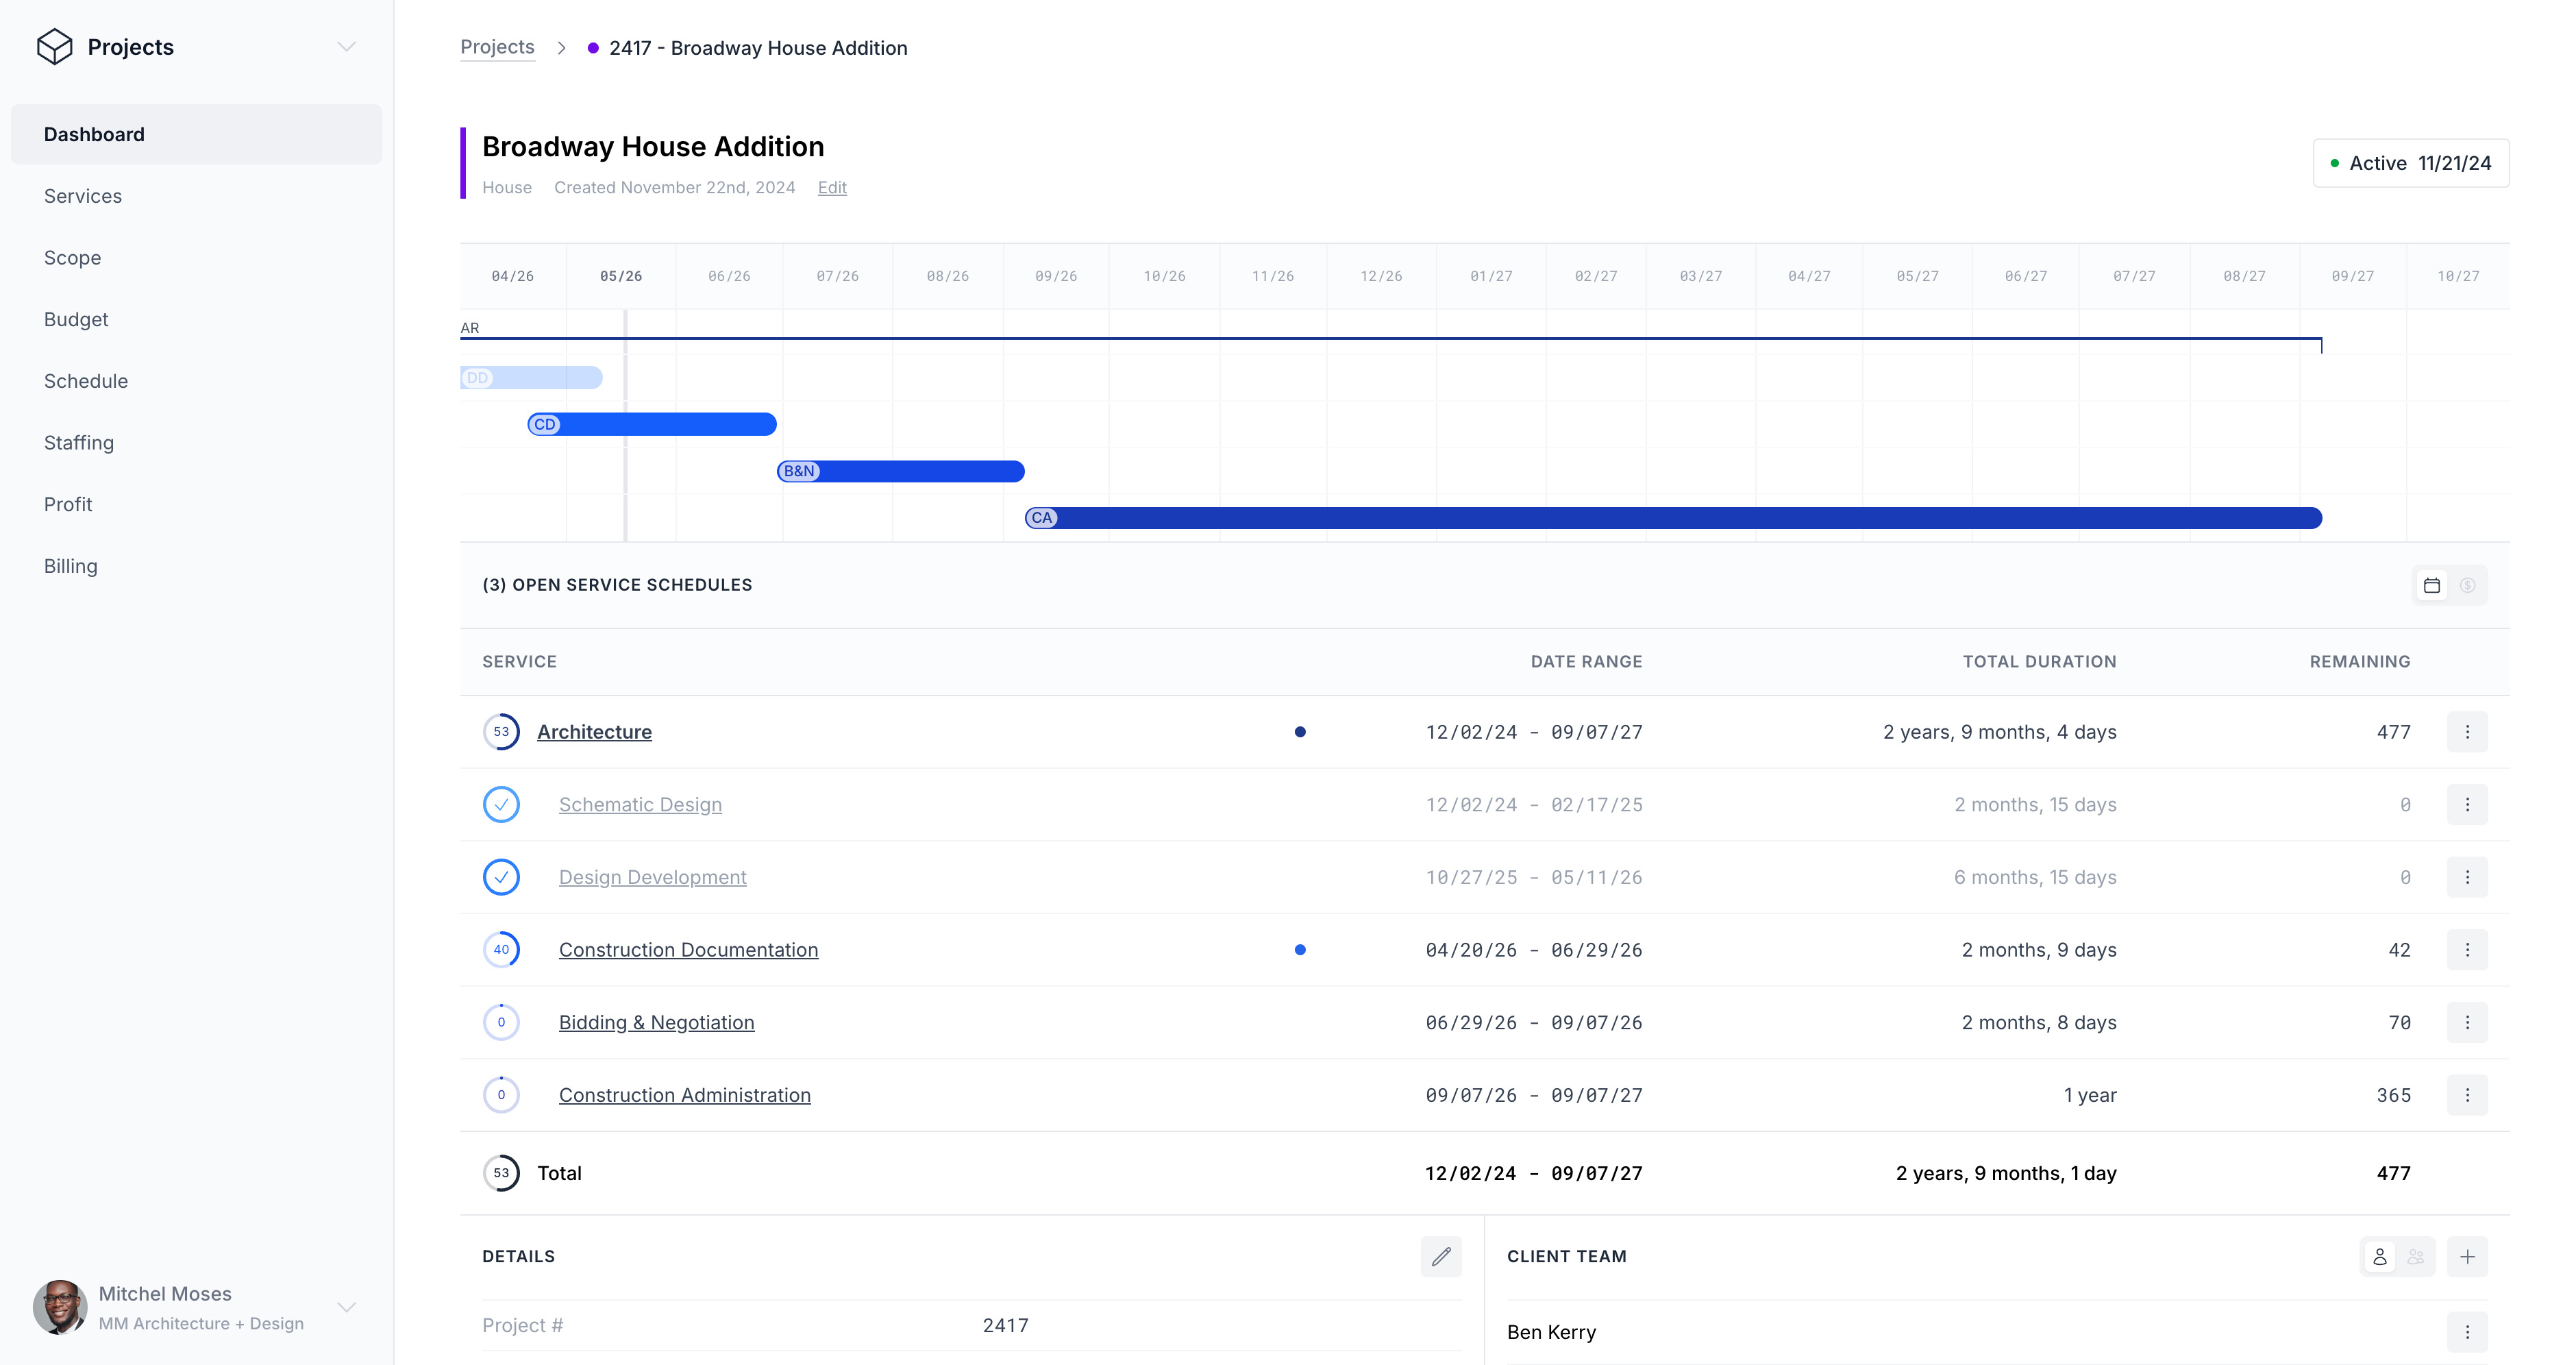Viewport: 2576px width, 1365px height.
Task: Click the REMAINING column header
Action: point(2360,662)
